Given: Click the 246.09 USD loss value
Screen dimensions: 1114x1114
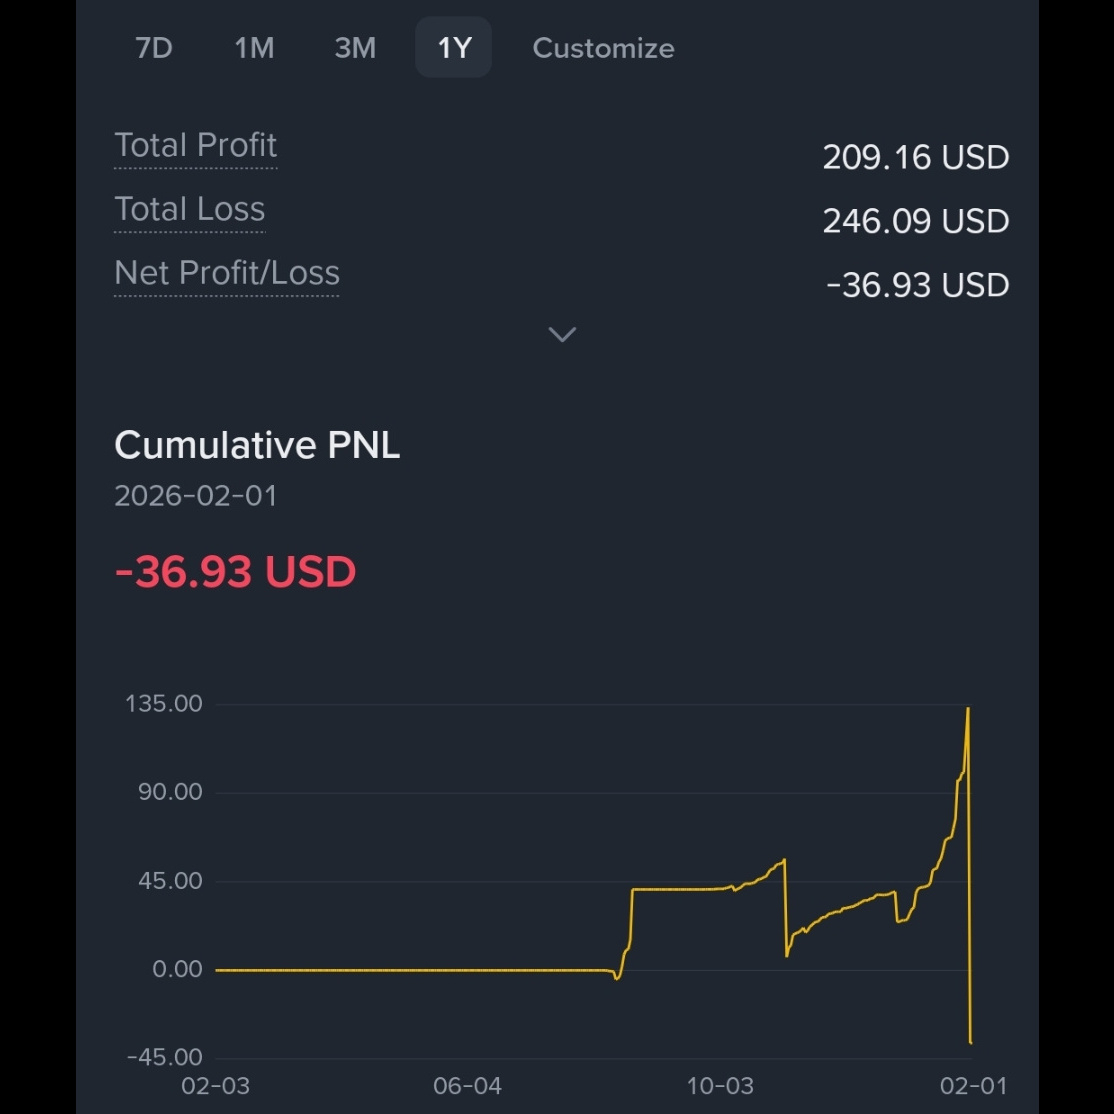Looking at the screenshot, I should point(916,222).
